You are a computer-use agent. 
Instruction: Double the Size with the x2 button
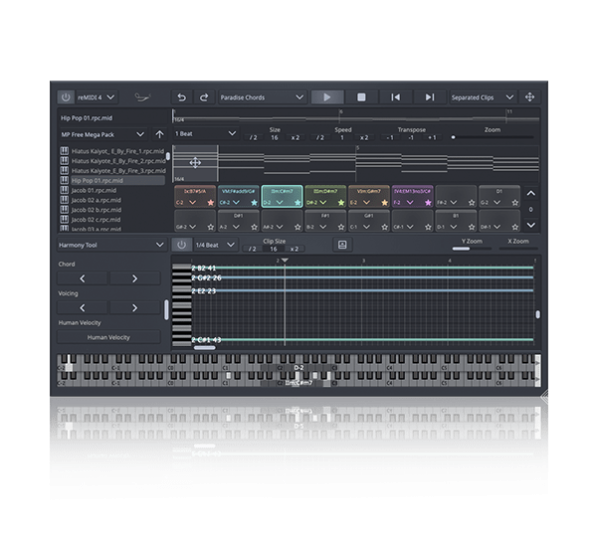(x=295, y=138)
